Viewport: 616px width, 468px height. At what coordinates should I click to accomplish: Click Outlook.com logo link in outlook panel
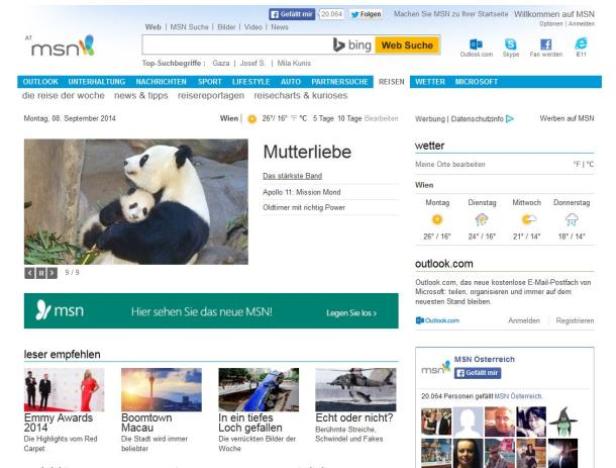click(437, 321)
